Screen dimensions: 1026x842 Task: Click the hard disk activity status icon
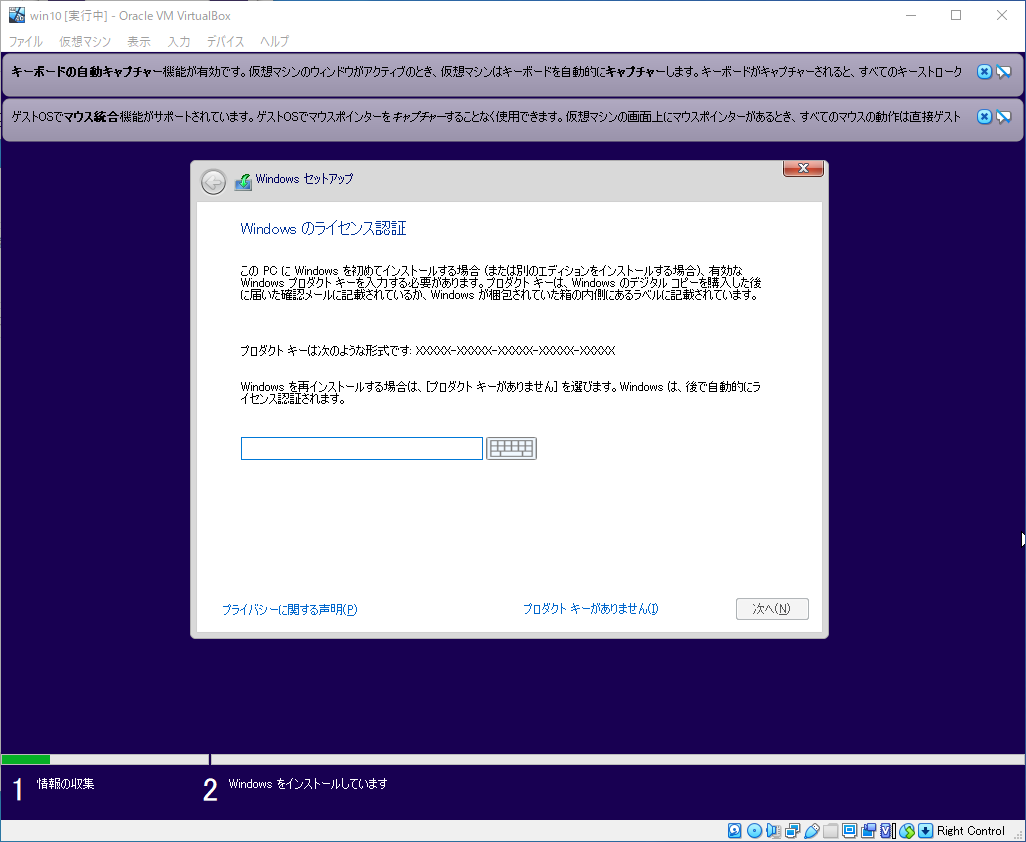(734, 831)
